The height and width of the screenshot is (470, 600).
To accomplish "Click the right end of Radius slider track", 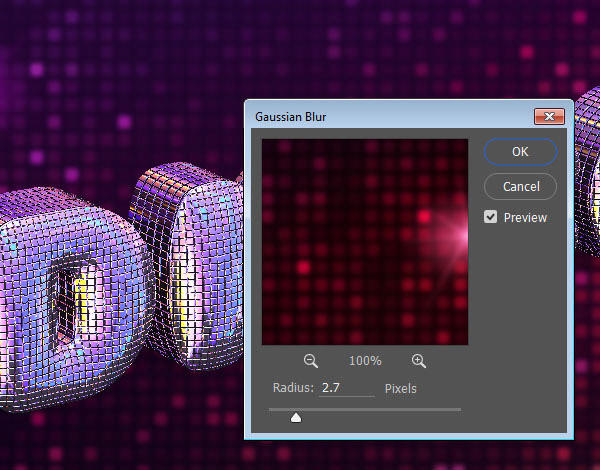I will (x=458, y=410).
